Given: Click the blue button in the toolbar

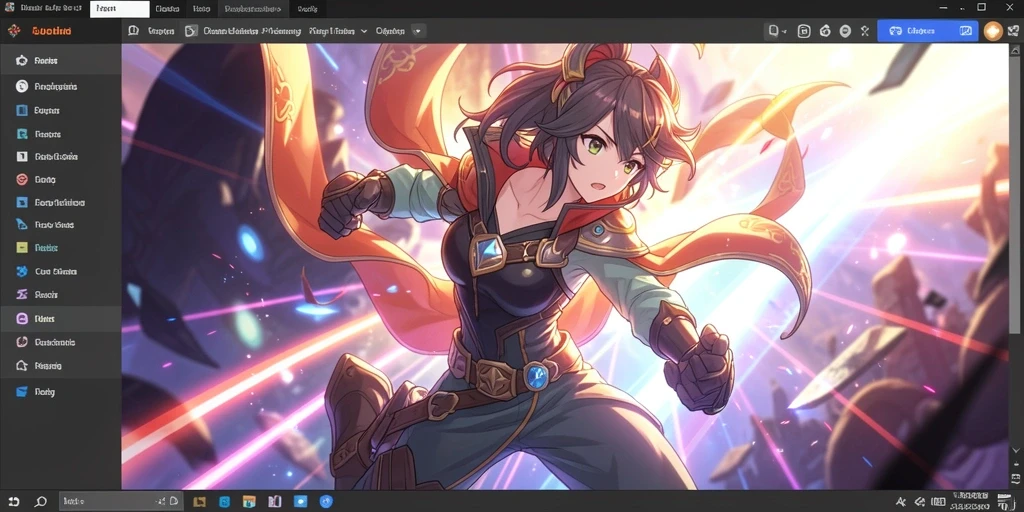Looking at the screenshot, I should click(x=927, y=31).
